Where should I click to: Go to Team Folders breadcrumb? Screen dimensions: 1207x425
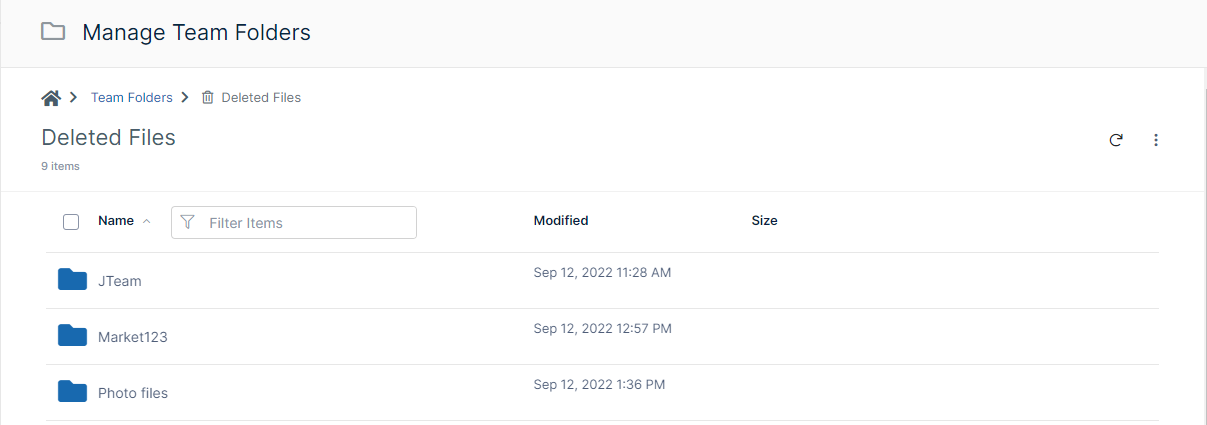131,98
